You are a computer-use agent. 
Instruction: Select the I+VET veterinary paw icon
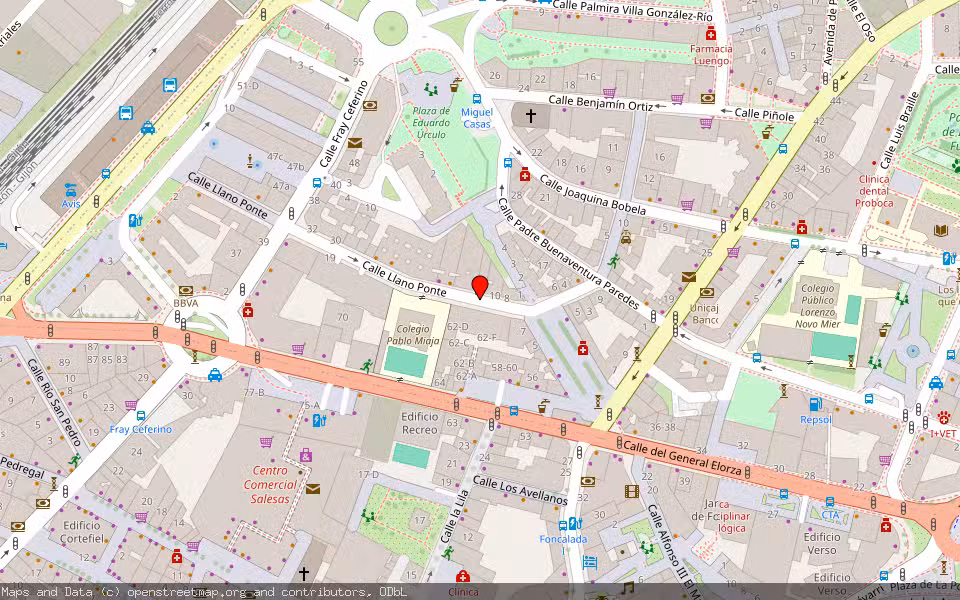coord(943,418)
